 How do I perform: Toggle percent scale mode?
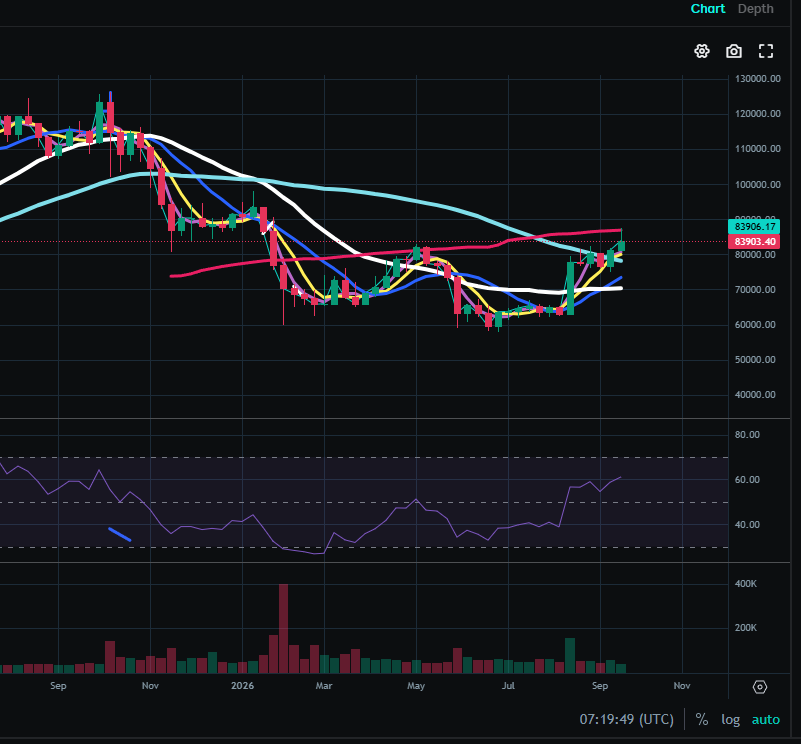click(x=702, y=719)
